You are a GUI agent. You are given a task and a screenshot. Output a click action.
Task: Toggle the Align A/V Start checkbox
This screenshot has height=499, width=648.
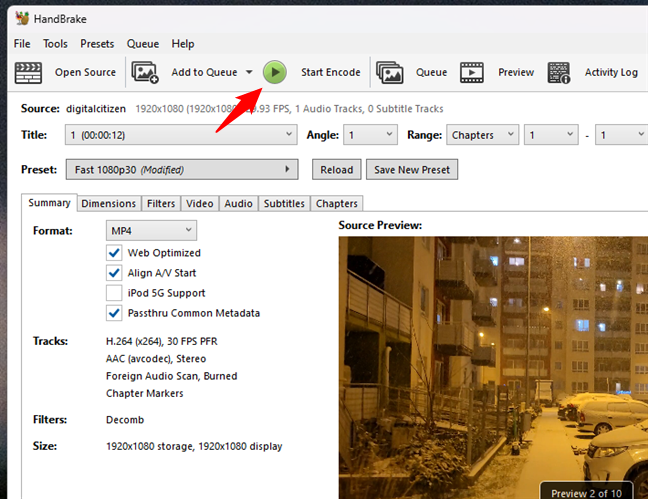pos(114,273)
